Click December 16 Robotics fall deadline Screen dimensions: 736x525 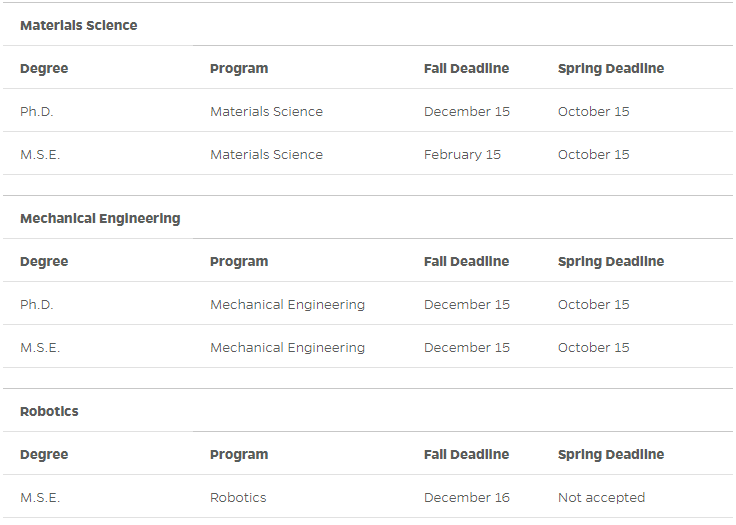[467, 497]
